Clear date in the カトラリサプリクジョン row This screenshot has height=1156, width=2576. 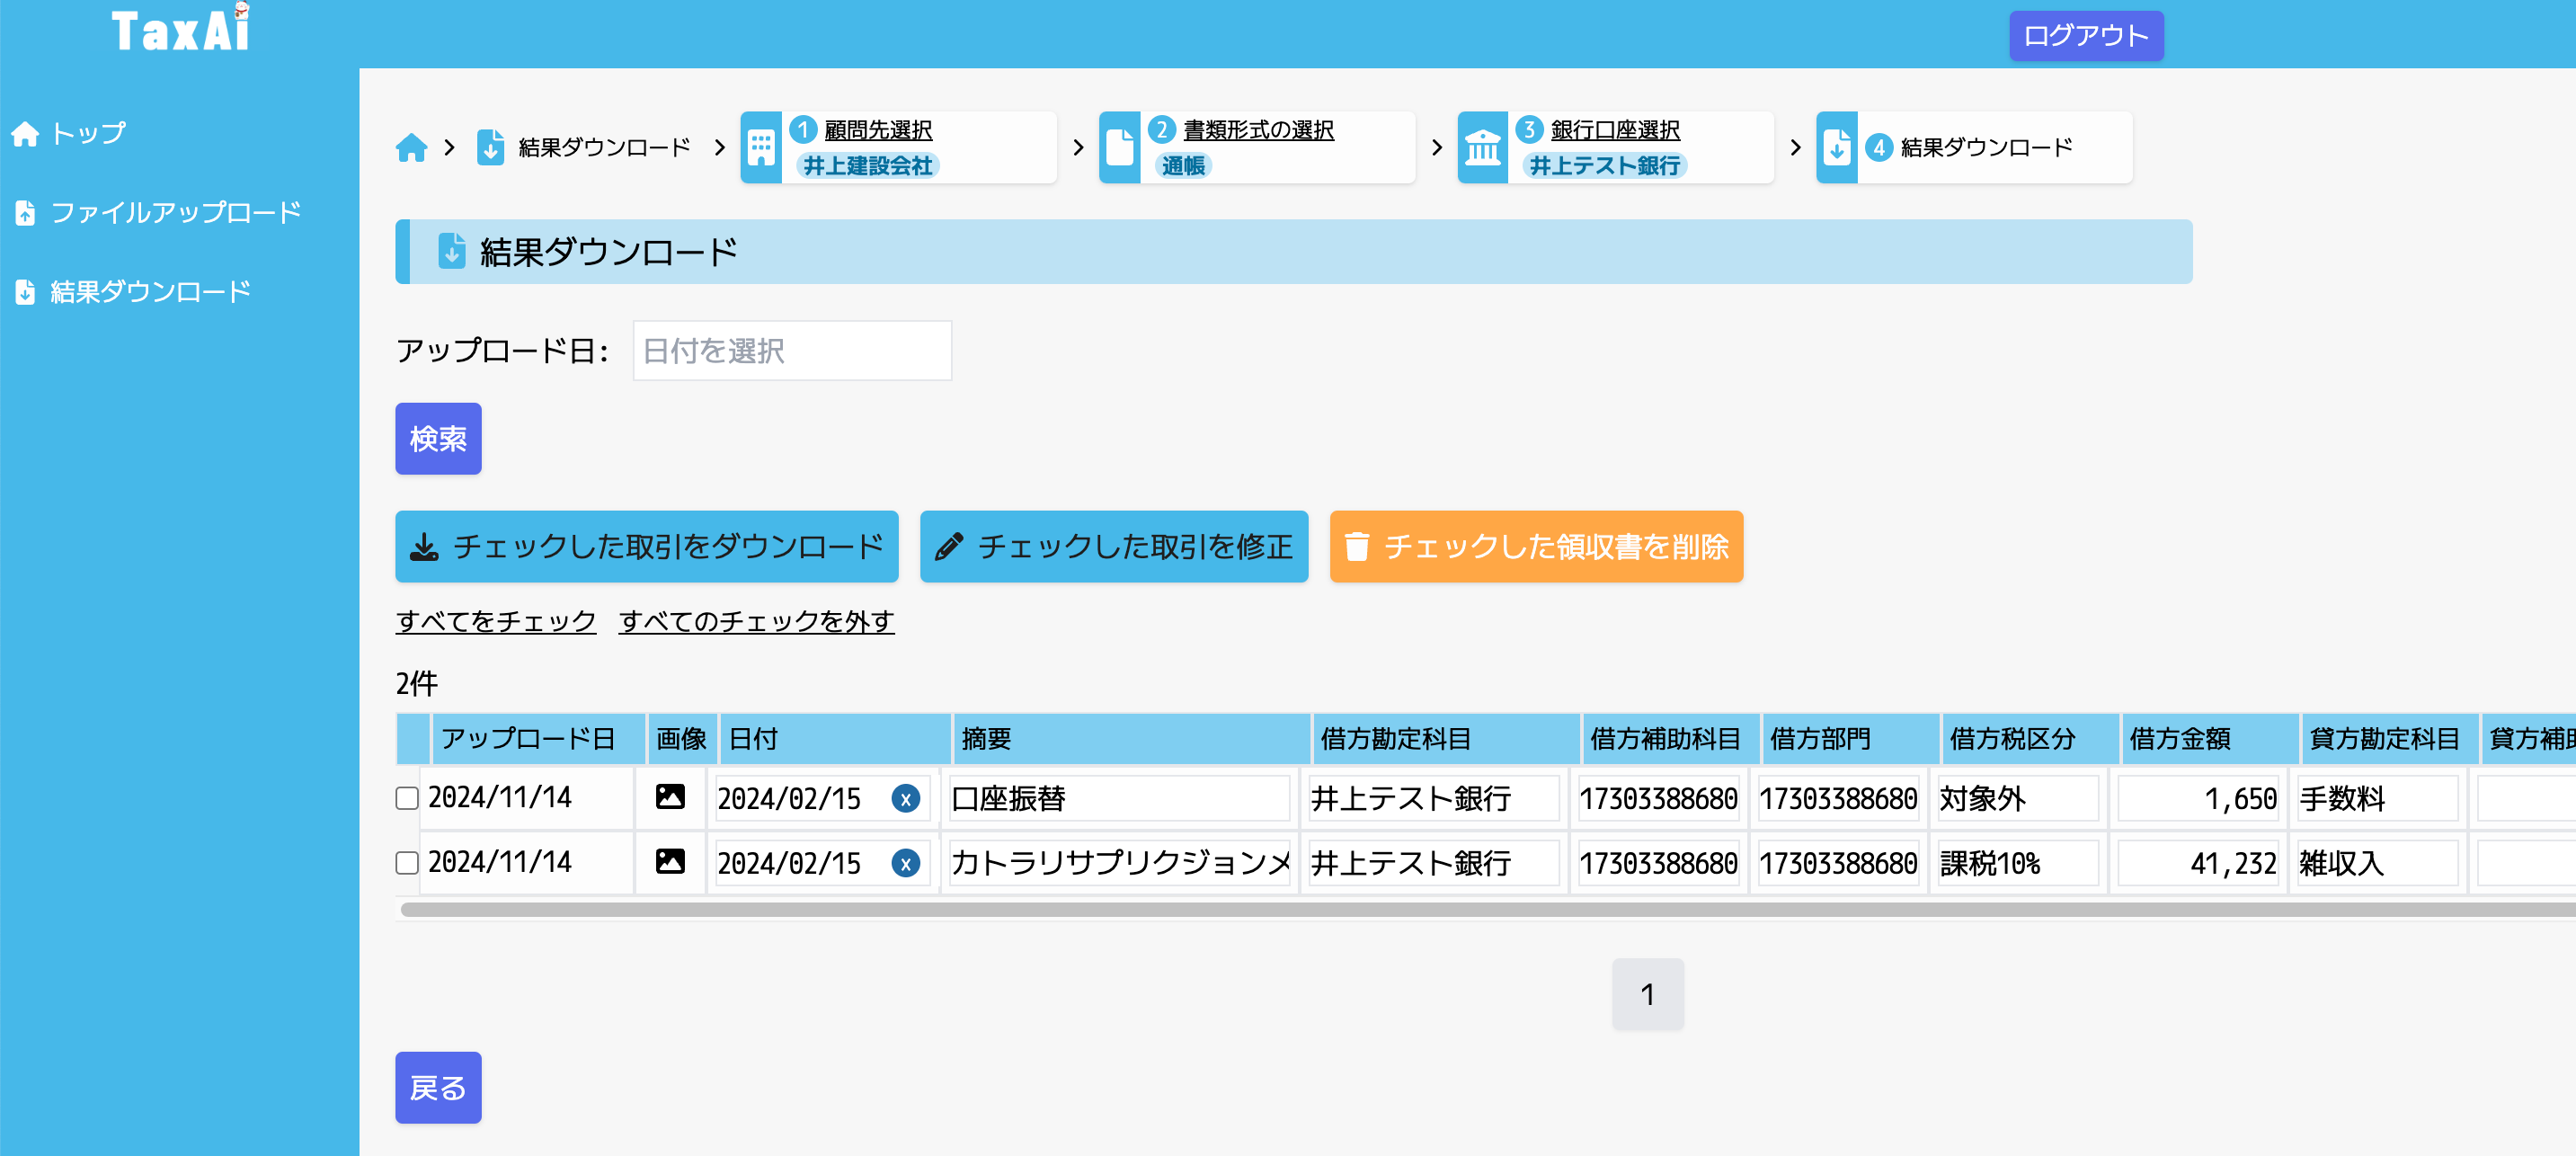[905, 863]
